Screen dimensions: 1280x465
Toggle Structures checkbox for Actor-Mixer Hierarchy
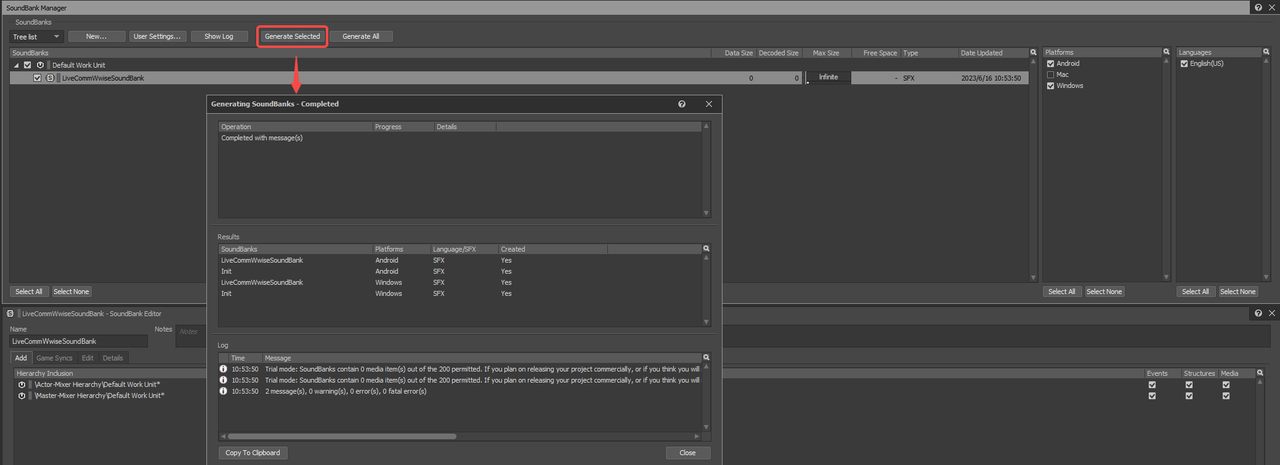click(1189, 384)
